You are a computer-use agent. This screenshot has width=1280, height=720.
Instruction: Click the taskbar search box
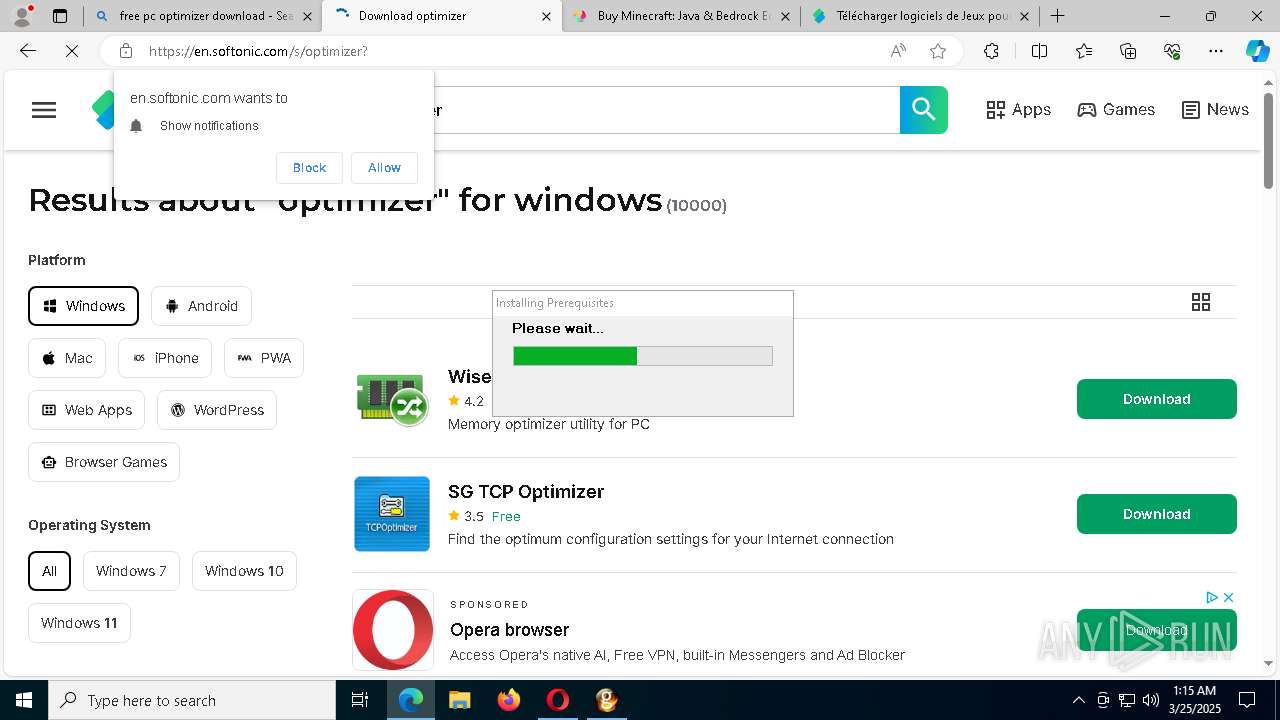click(192, 700)
